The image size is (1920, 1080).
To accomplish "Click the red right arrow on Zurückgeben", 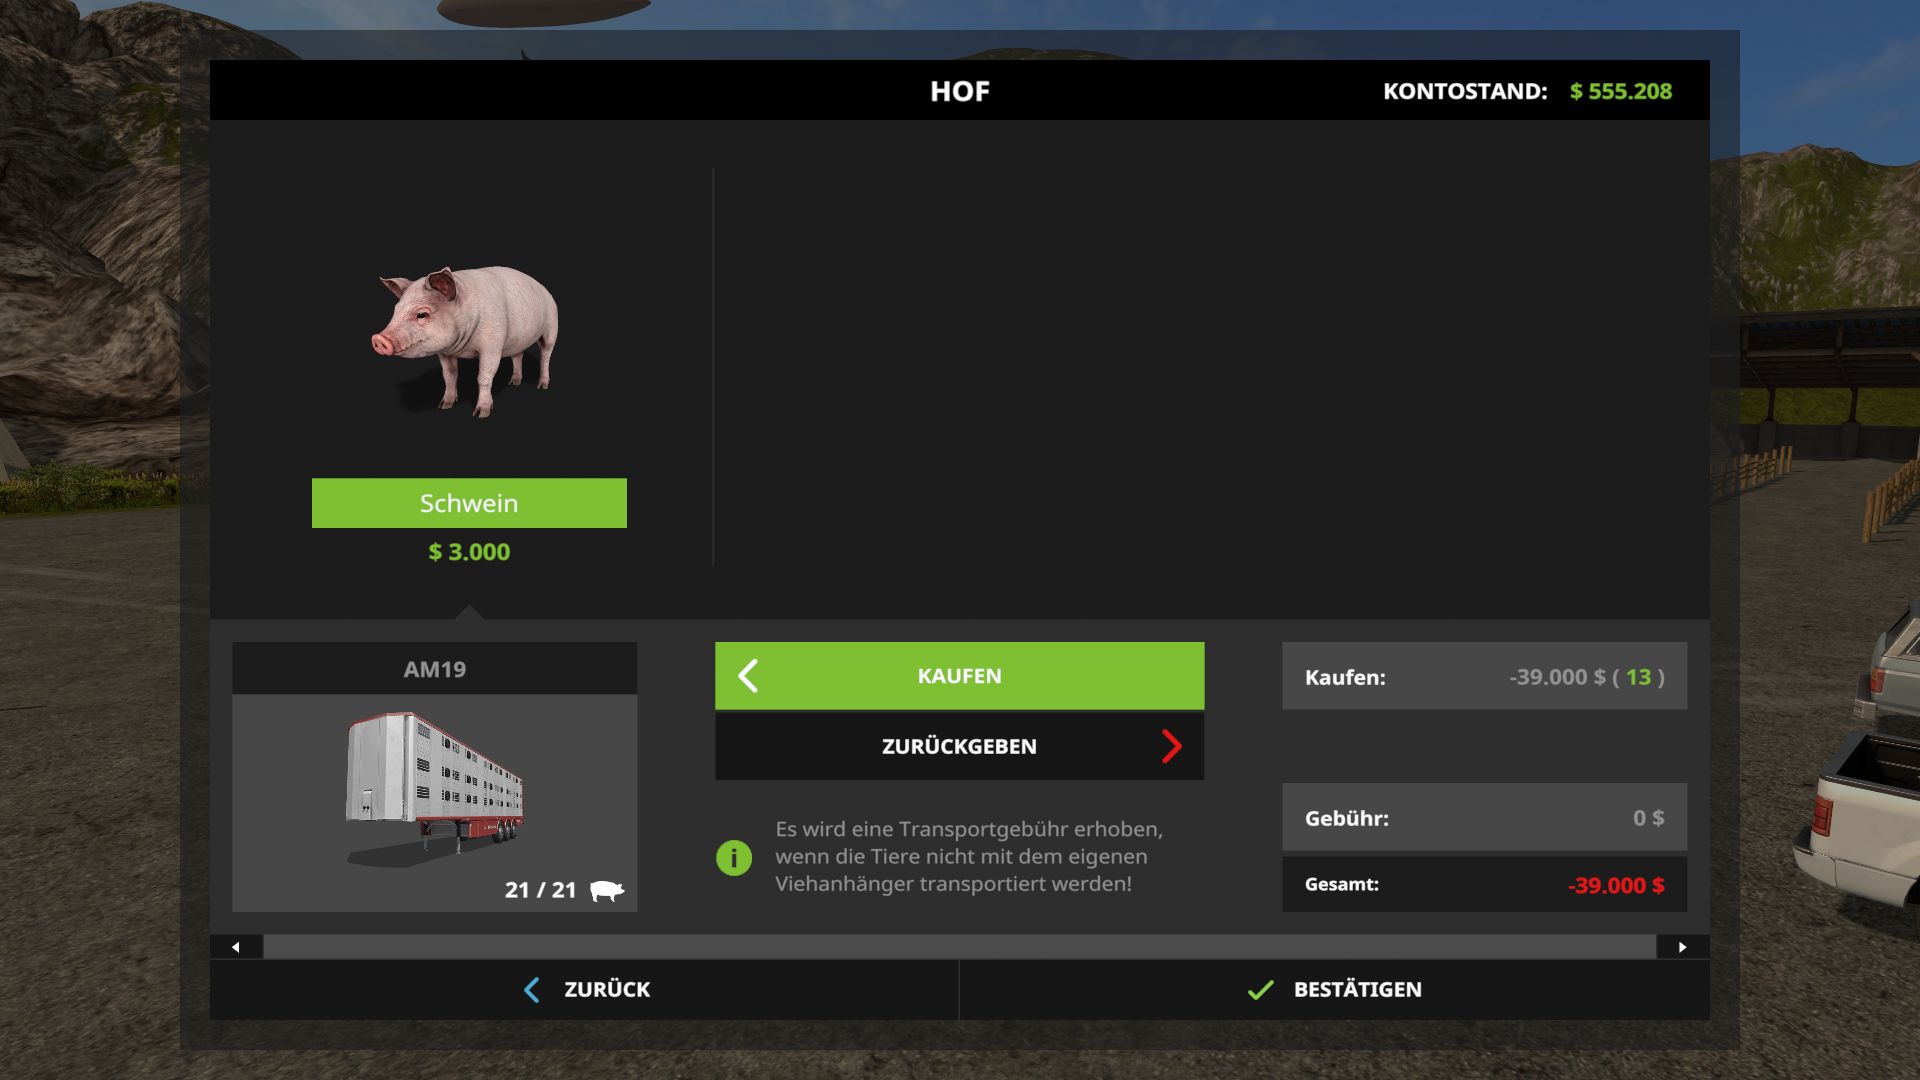I will click(1171, 746).
